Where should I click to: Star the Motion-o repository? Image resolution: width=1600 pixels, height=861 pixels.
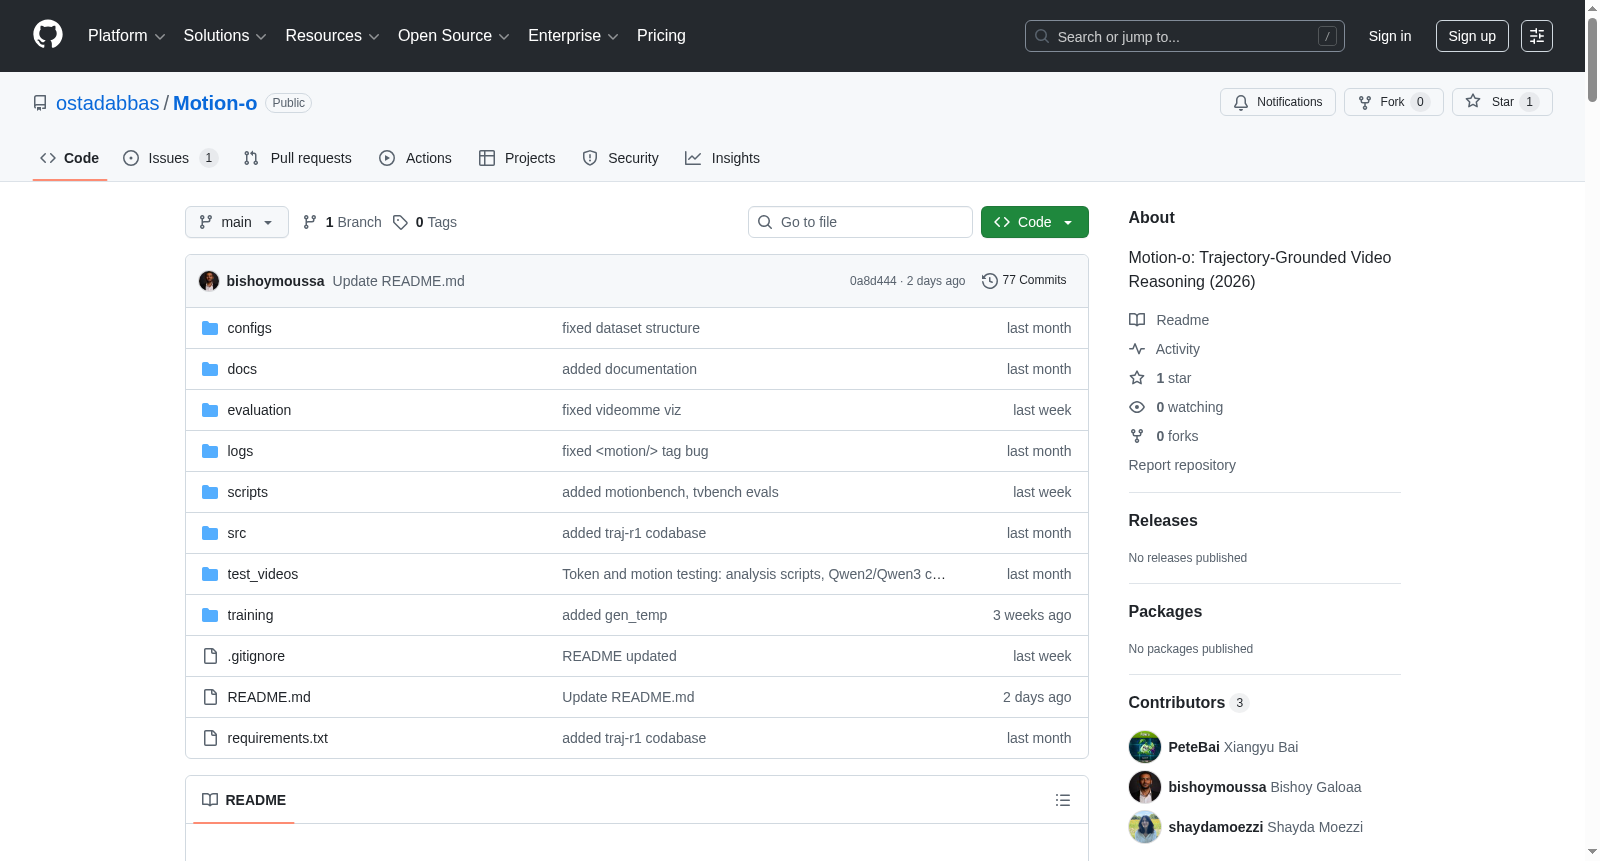click(x=1502, y=102)
